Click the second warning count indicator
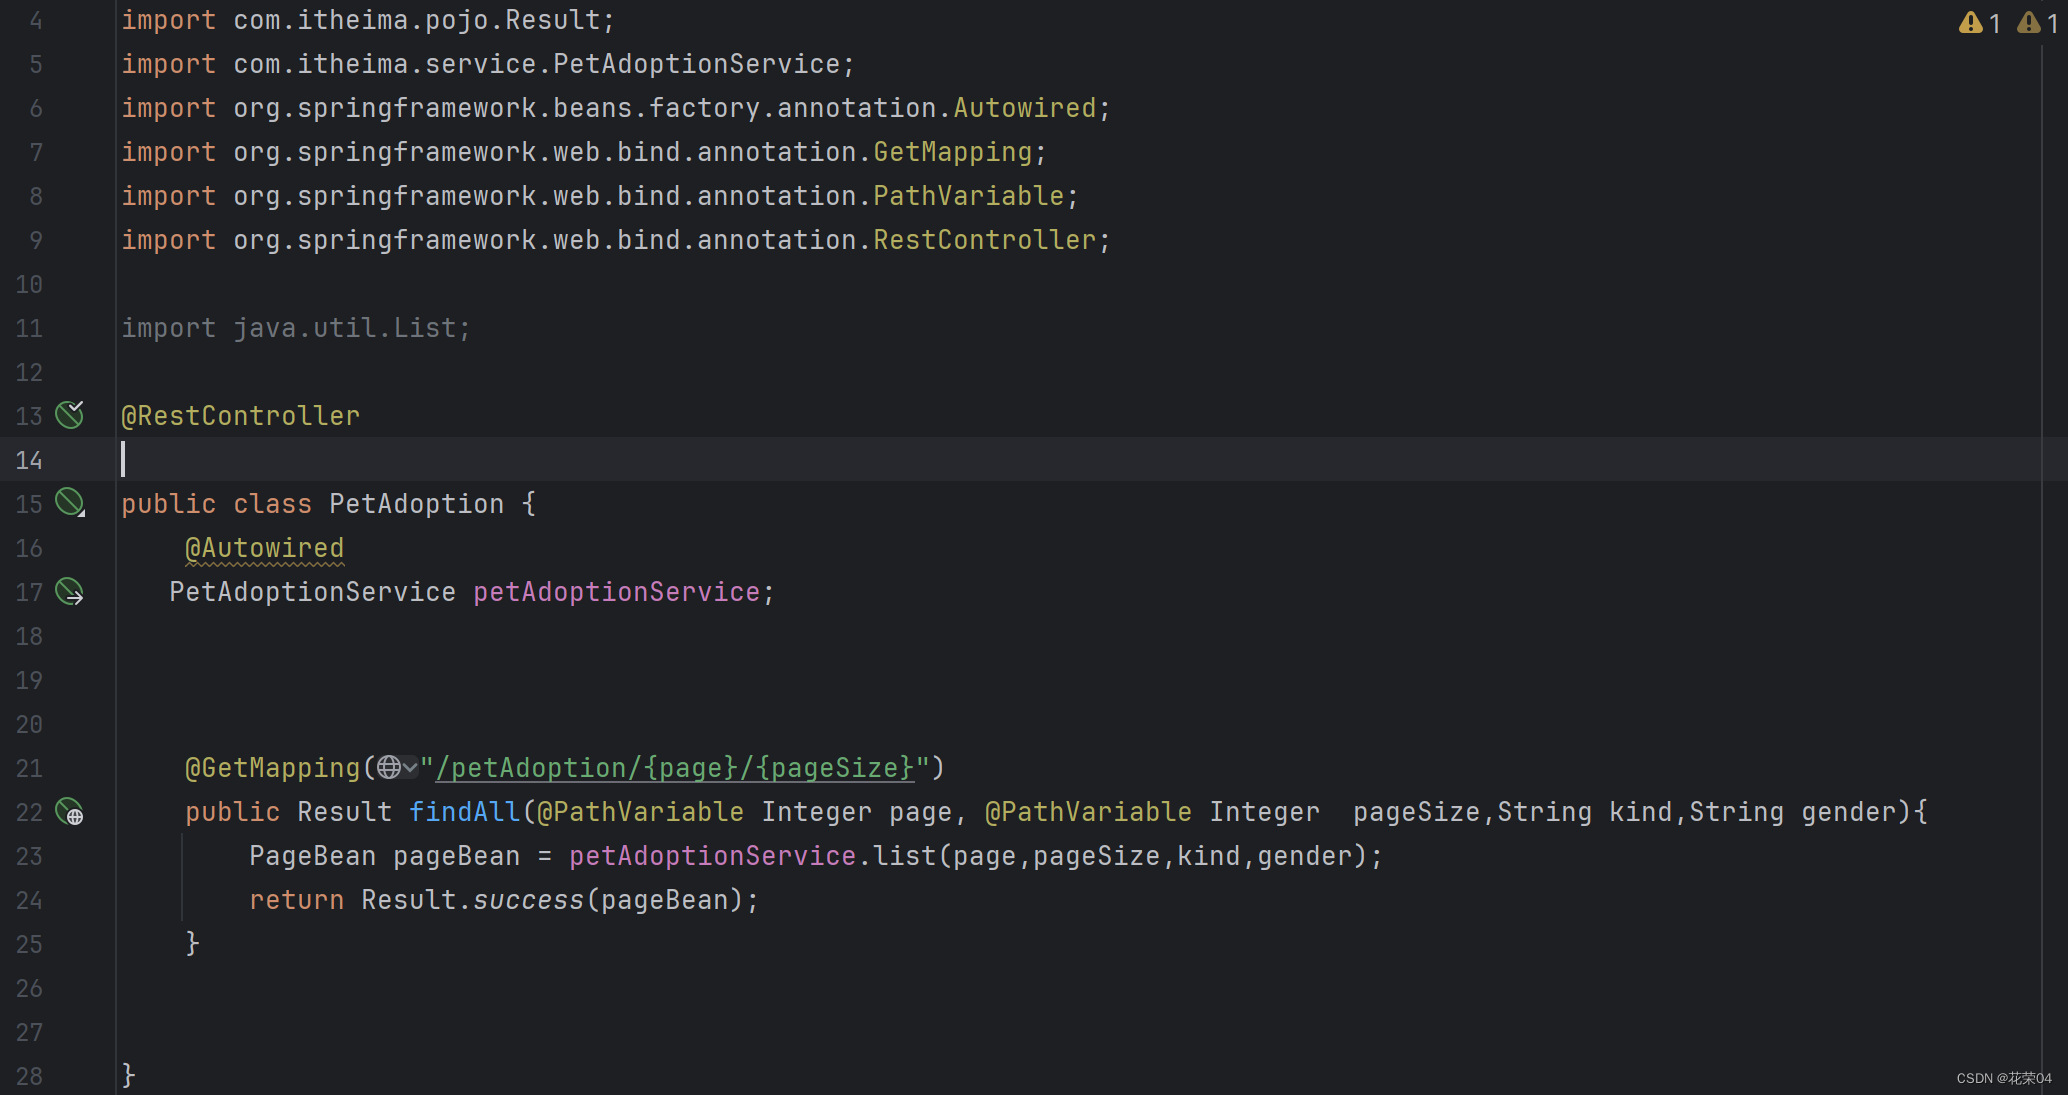This screenshot has width=2068, height=1095. tap(2038, 22)
